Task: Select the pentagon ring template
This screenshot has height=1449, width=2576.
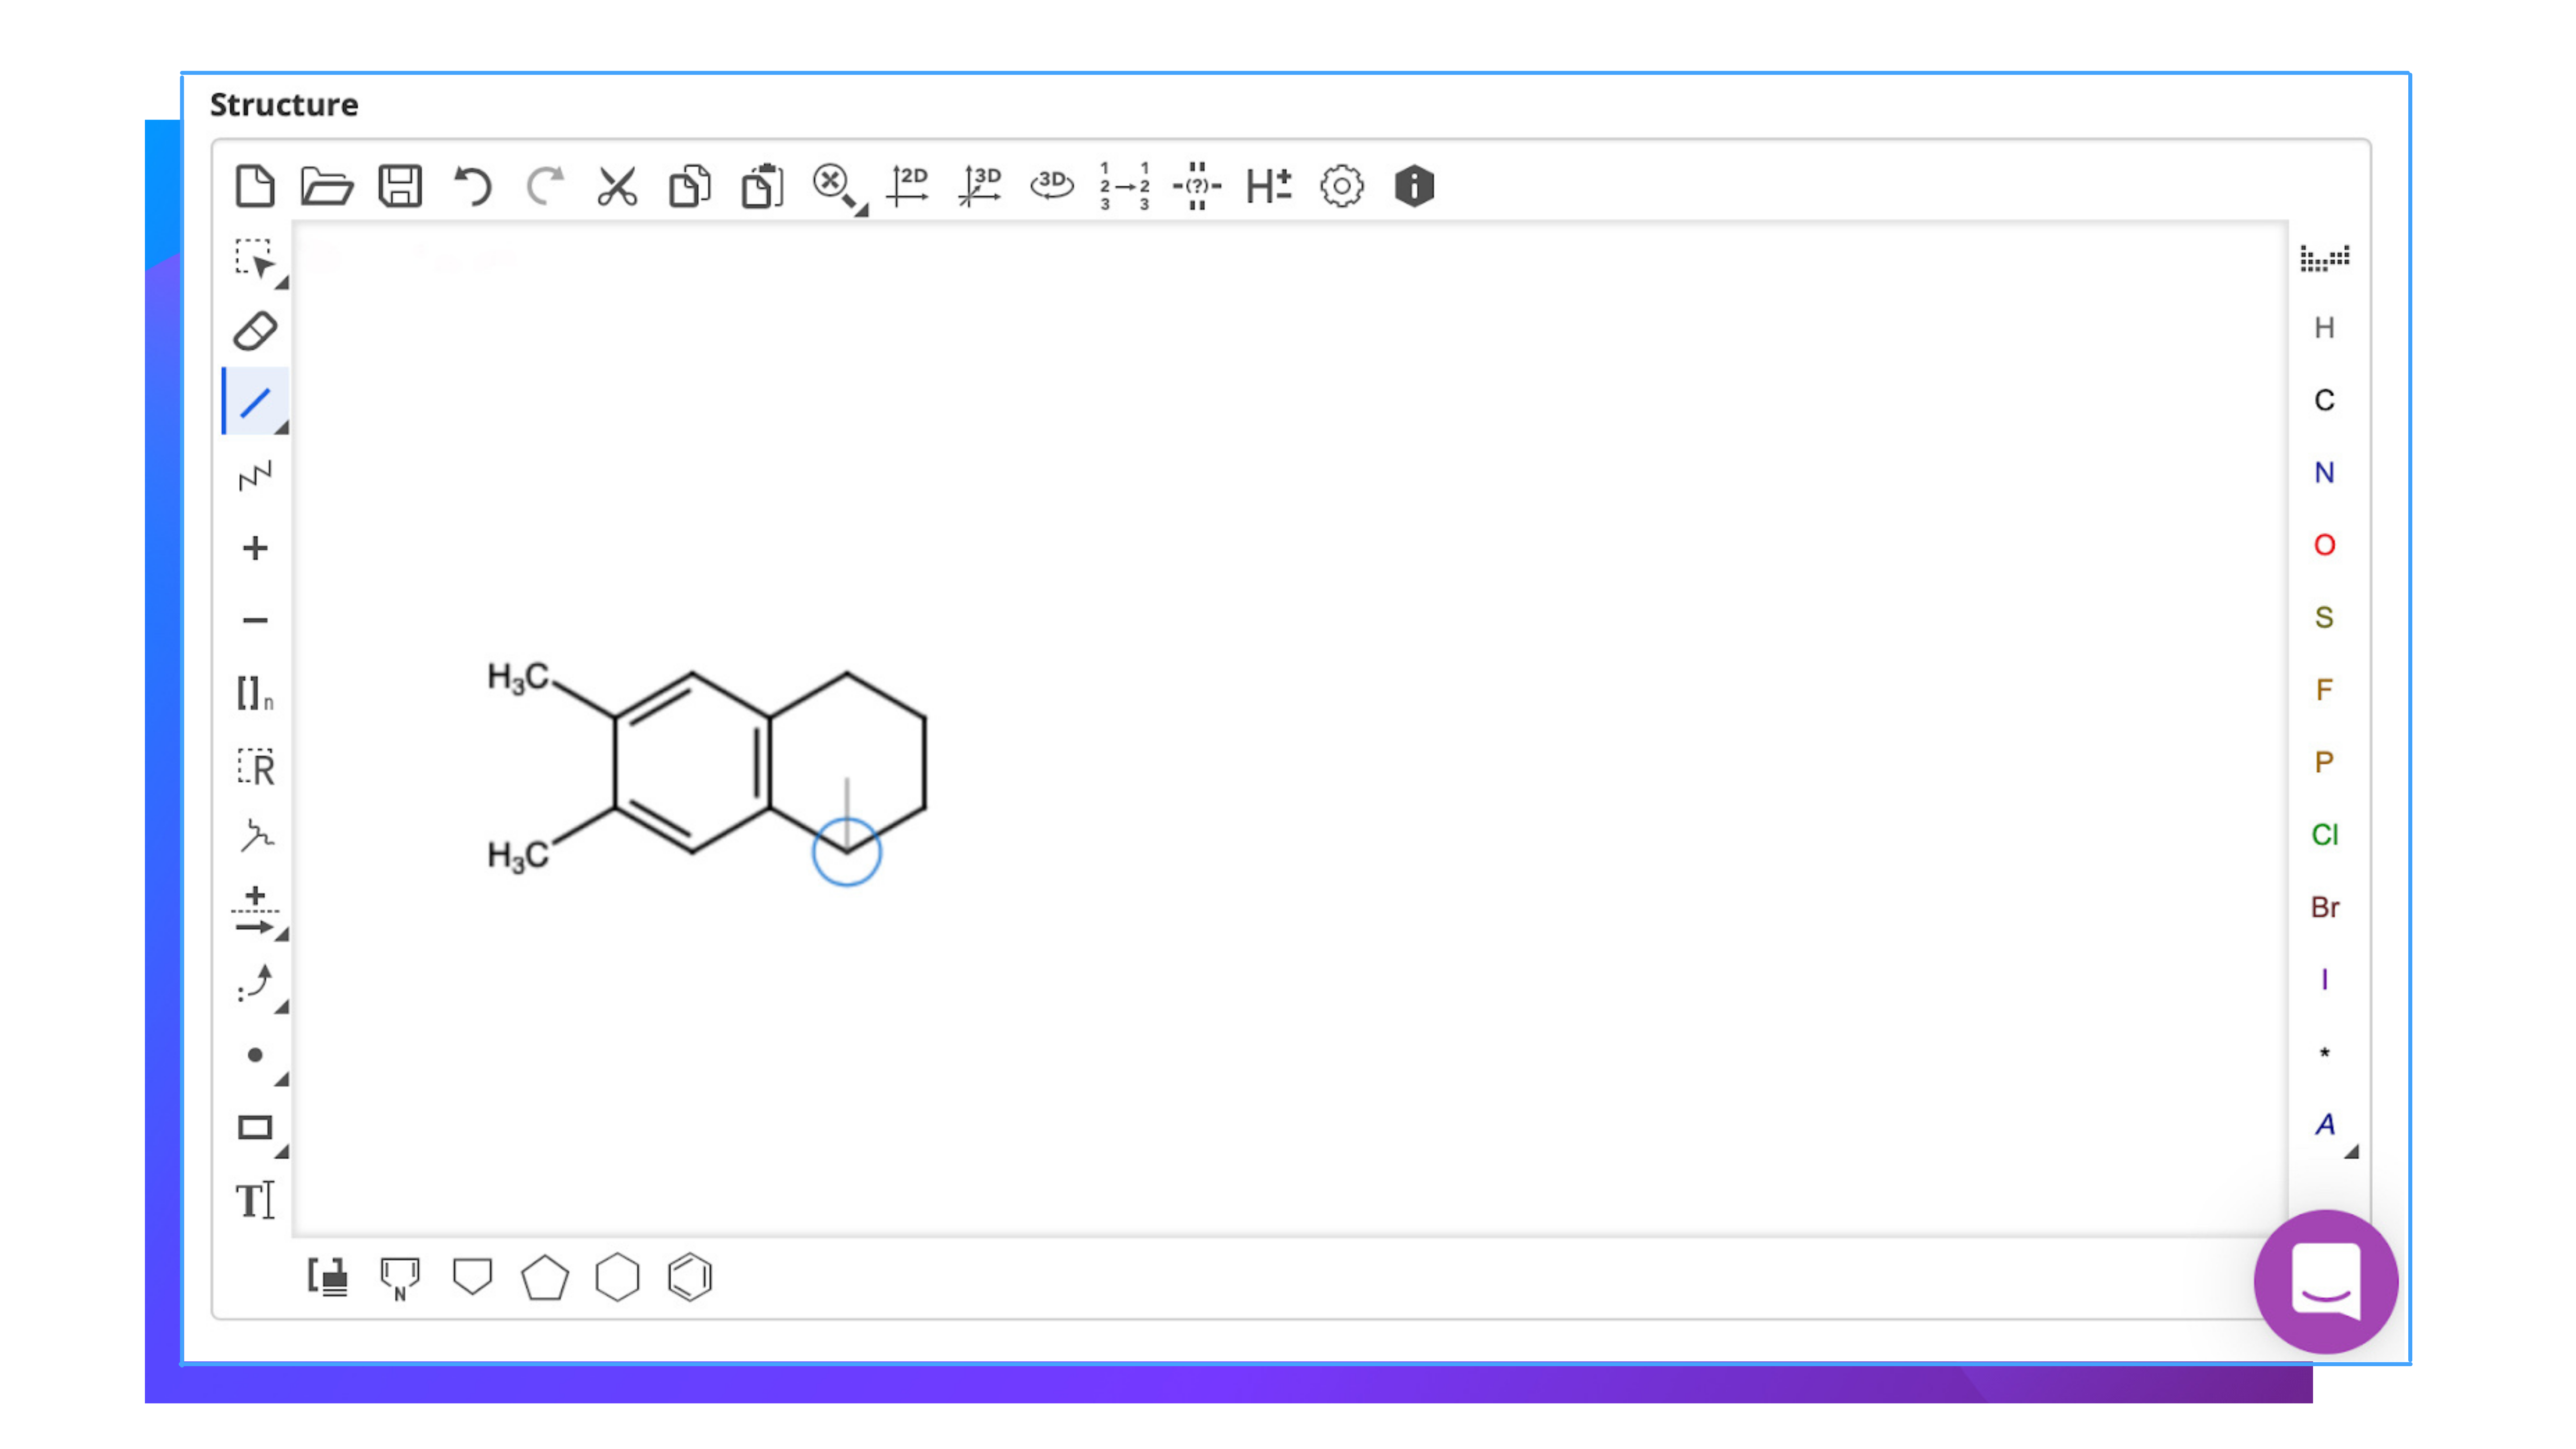Action: coord(545,1278)
